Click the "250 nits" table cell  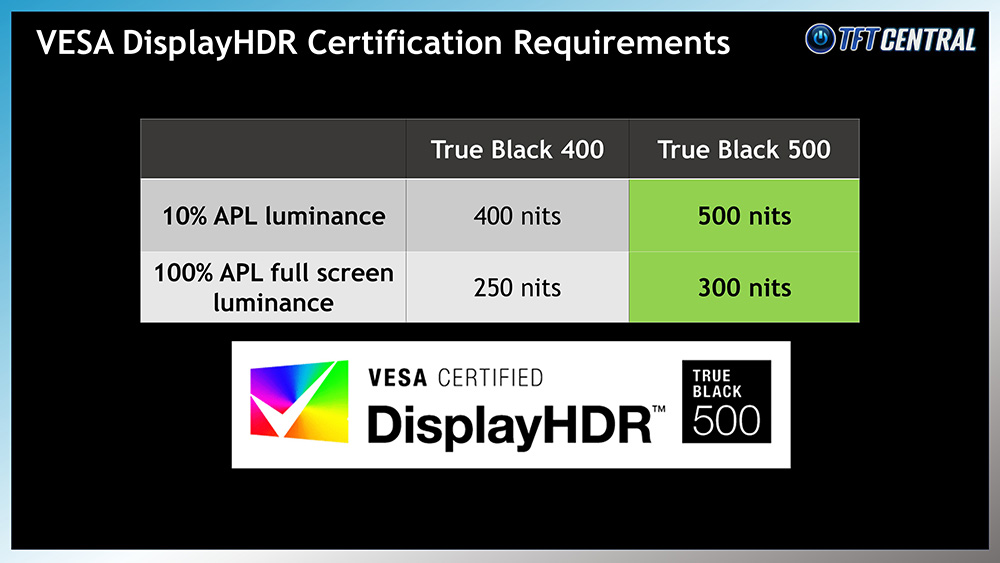(517, 288)
